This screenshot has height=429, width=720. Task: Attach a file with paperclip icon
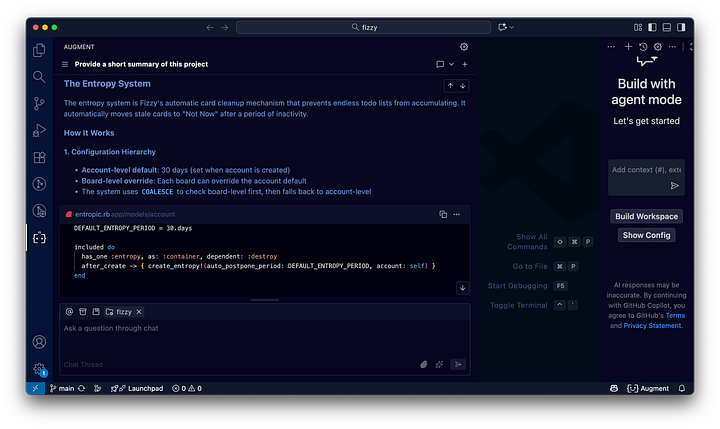click(424, 364)
